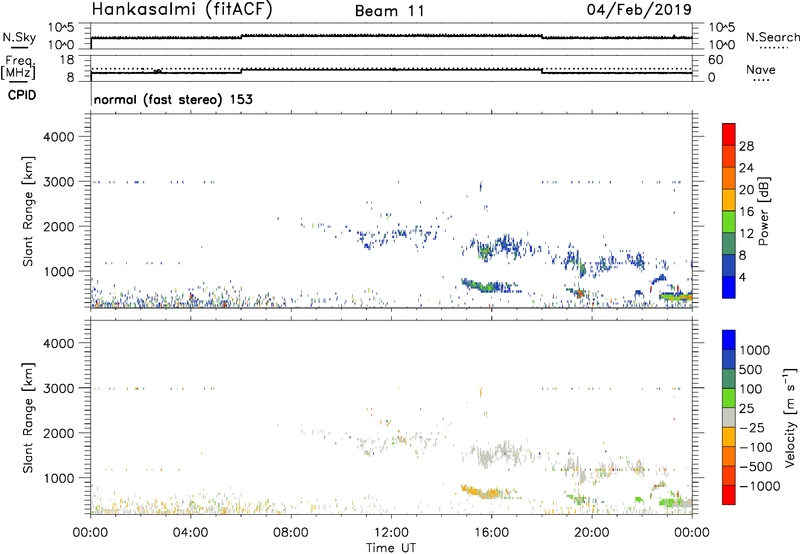Click the 'Nave' legend label
The image size is (800, 554).
761,69
